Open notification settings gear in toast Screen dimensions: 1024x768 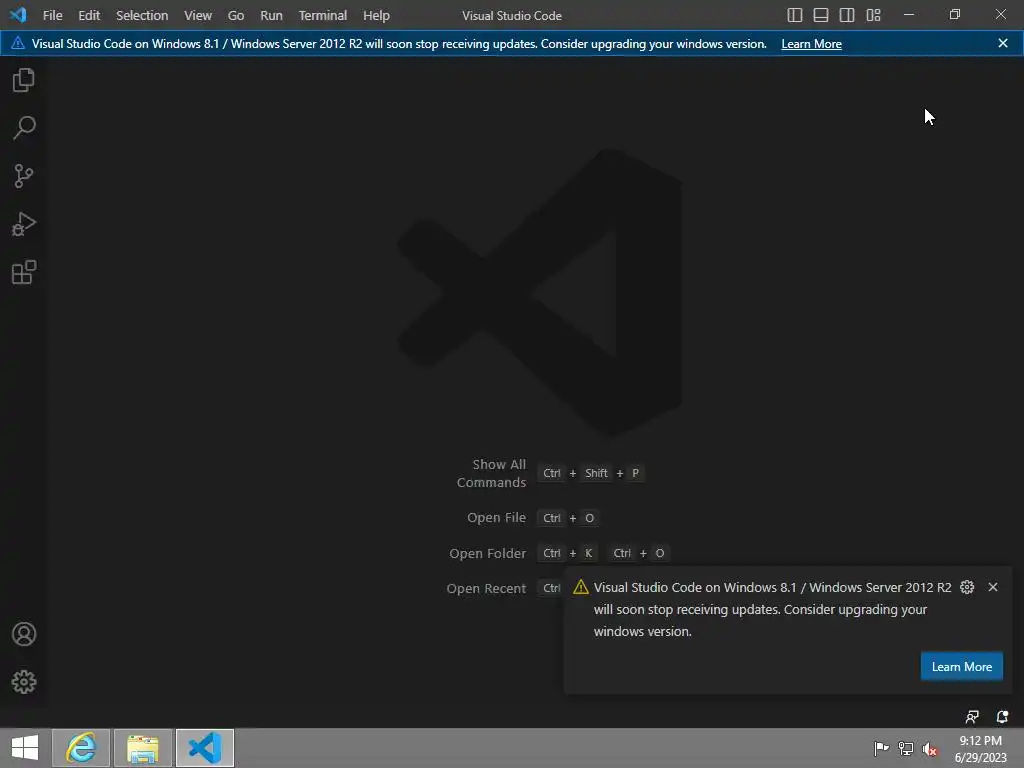pos(967,587)
